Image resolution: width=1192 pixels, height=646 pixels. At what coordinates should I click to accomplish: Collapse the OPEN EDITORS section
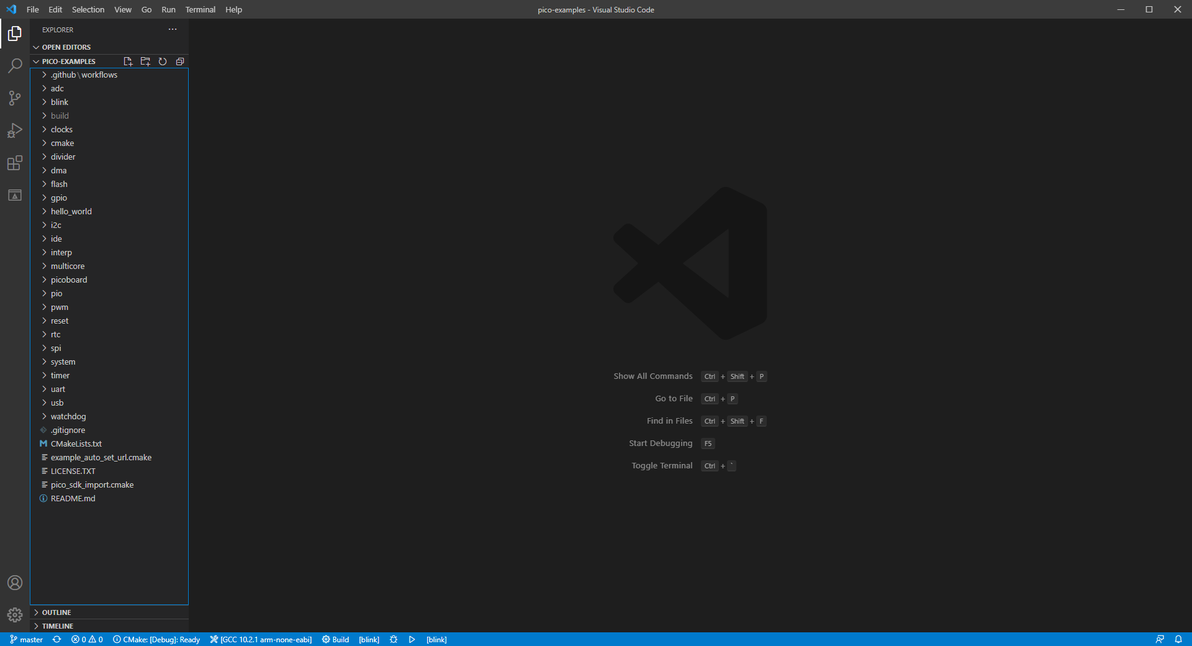coord(109,47)
